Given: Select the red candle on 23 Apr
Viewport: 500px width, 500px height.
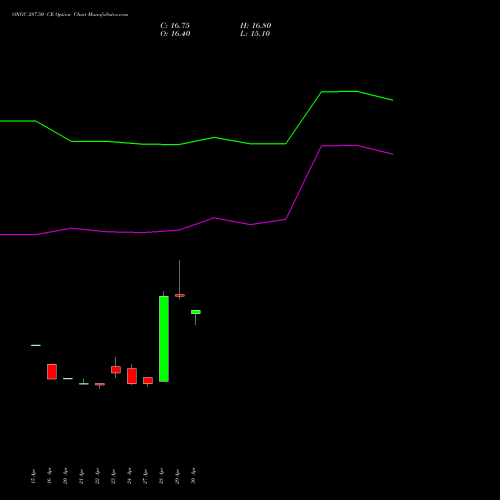Looking at the screenshot, I should [116, 369].
